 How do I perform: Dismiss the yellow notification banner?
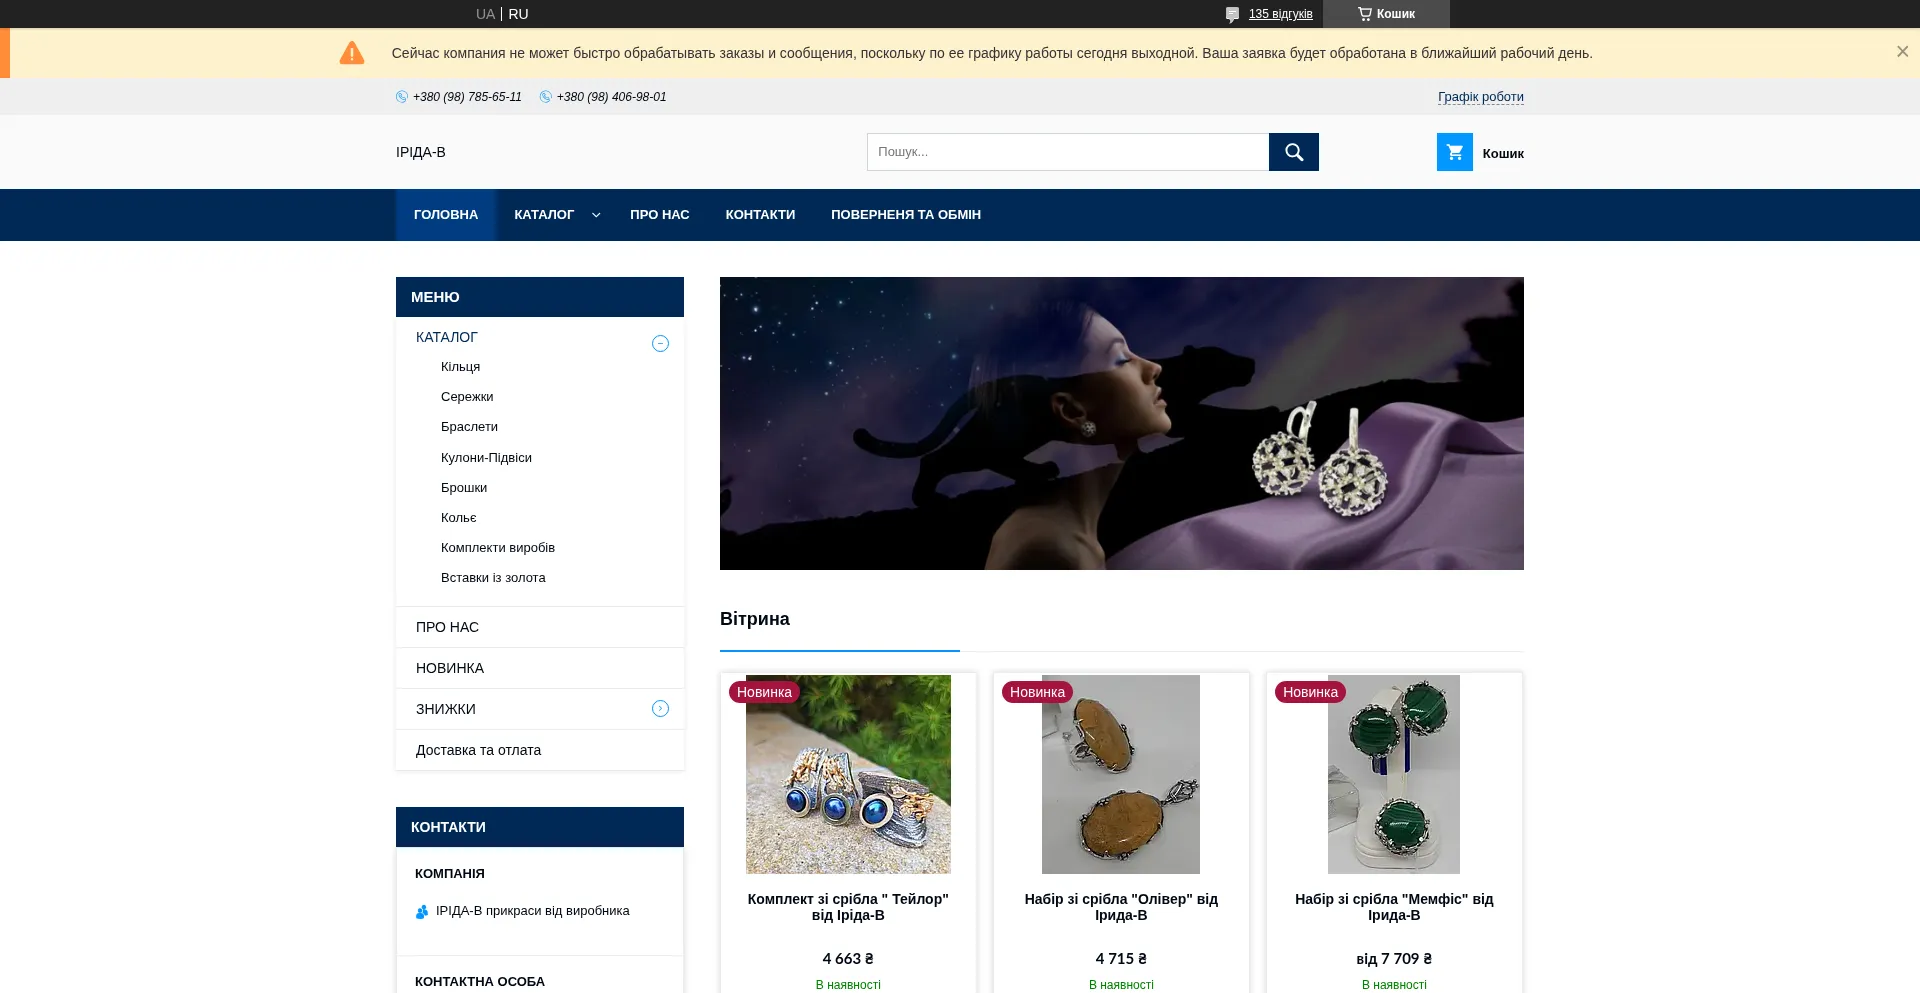point(1902,52)
